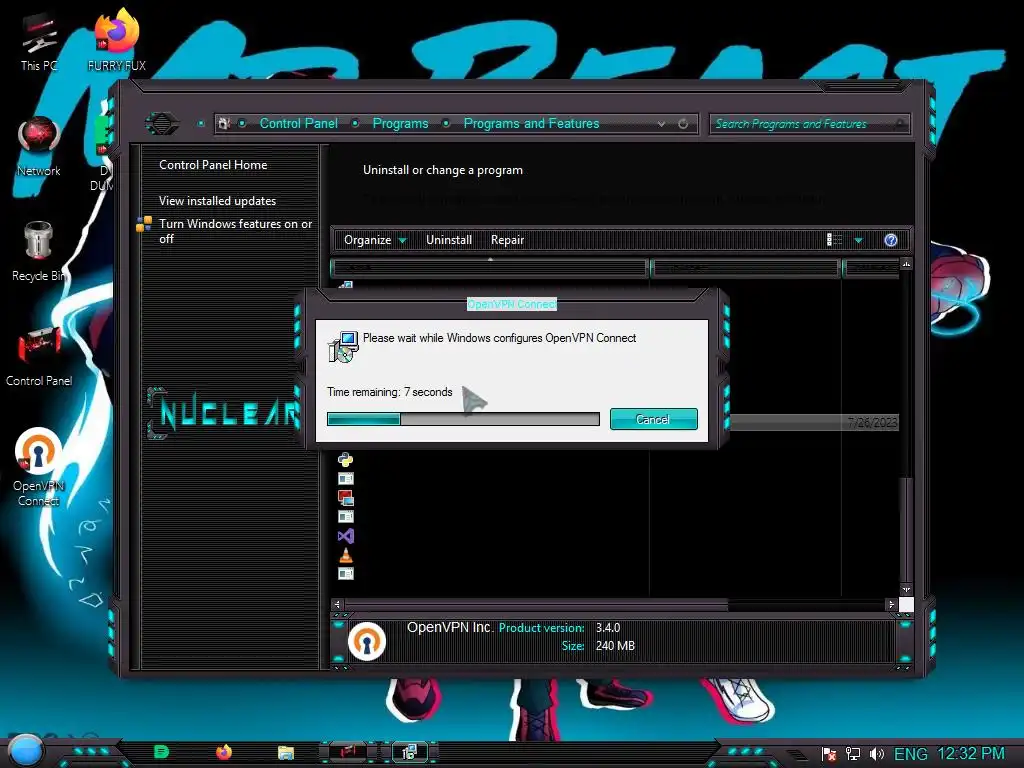The image size is (1024, 768).
Task: Cancel the OpenVPN Connect configuration
Action: (x=653, y=419)
